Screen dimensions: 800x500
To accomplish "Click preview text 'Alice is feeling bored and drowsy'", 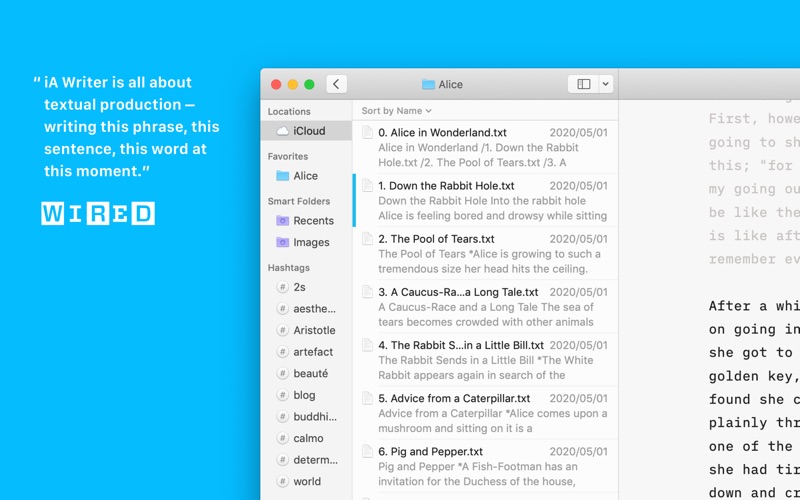I will [461, 216].
